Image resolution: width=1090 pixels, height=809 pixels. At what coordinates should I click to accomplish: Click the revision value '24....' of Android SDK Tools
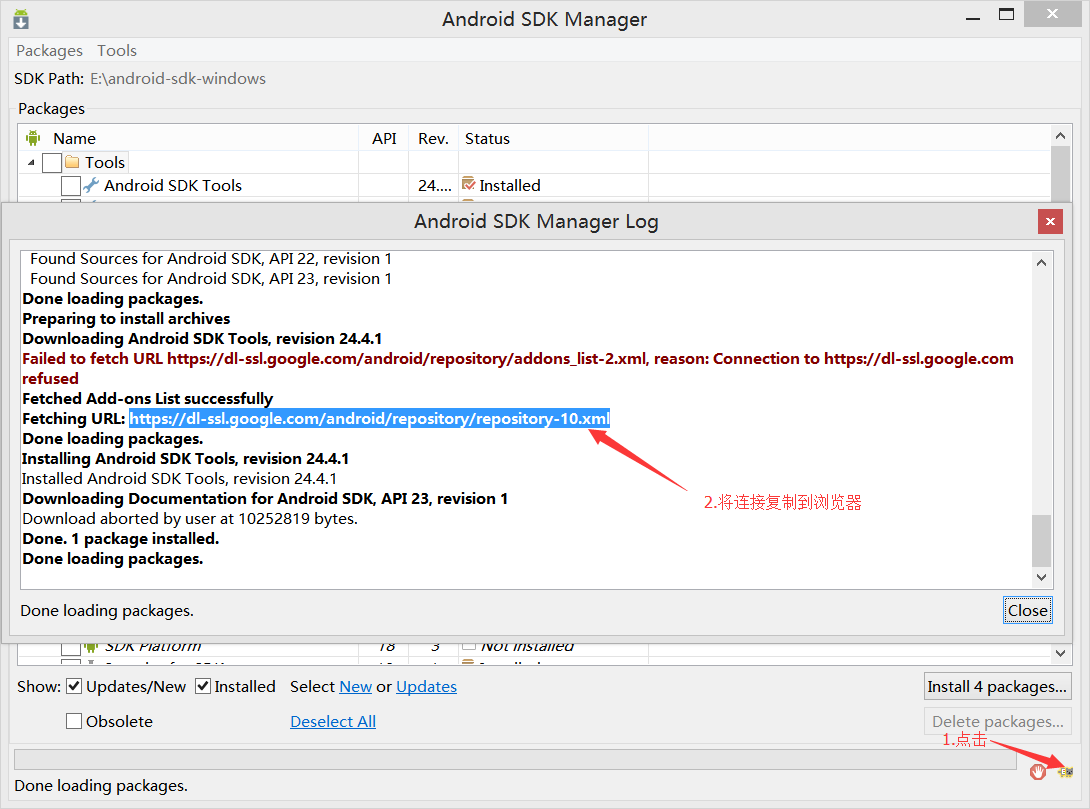click(x=434, y=186)
